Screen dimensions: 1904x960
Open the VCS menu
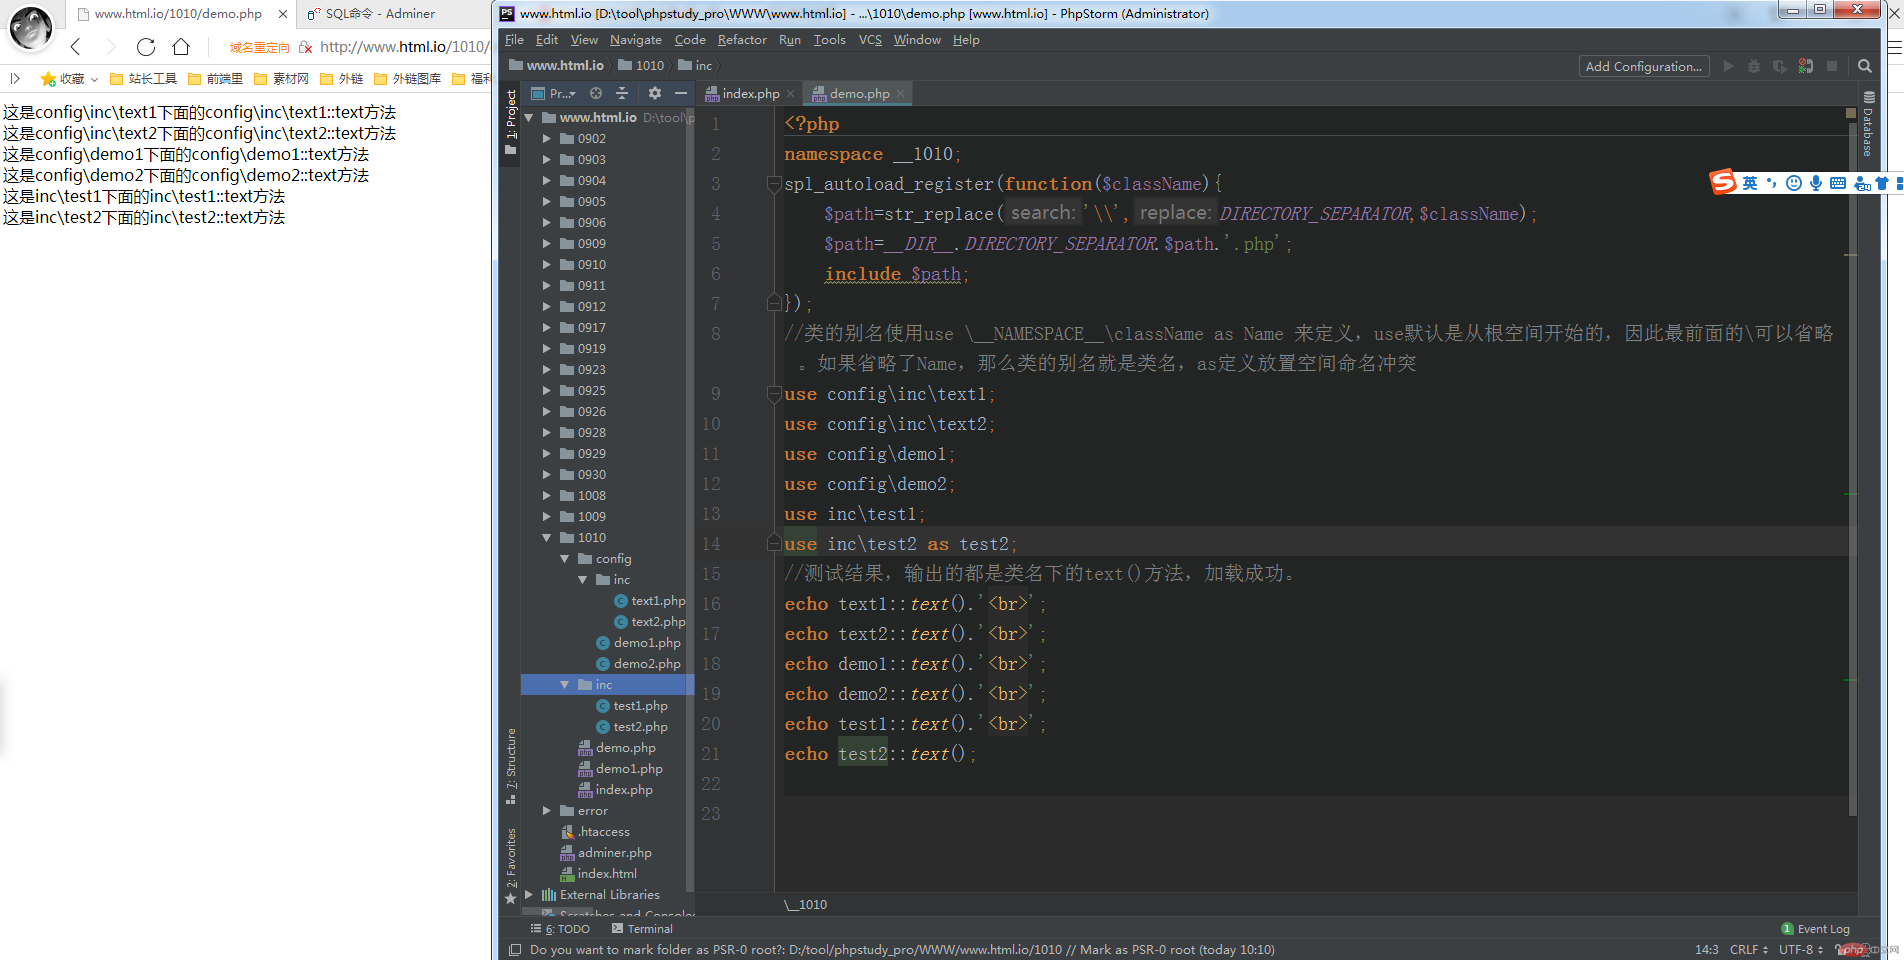(x=870, y=40)
